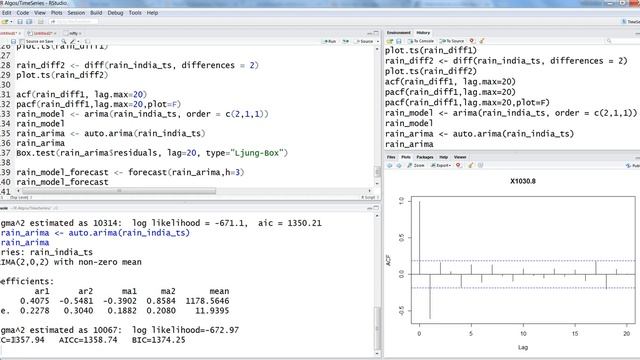Select the History tab

click(423, 33)
